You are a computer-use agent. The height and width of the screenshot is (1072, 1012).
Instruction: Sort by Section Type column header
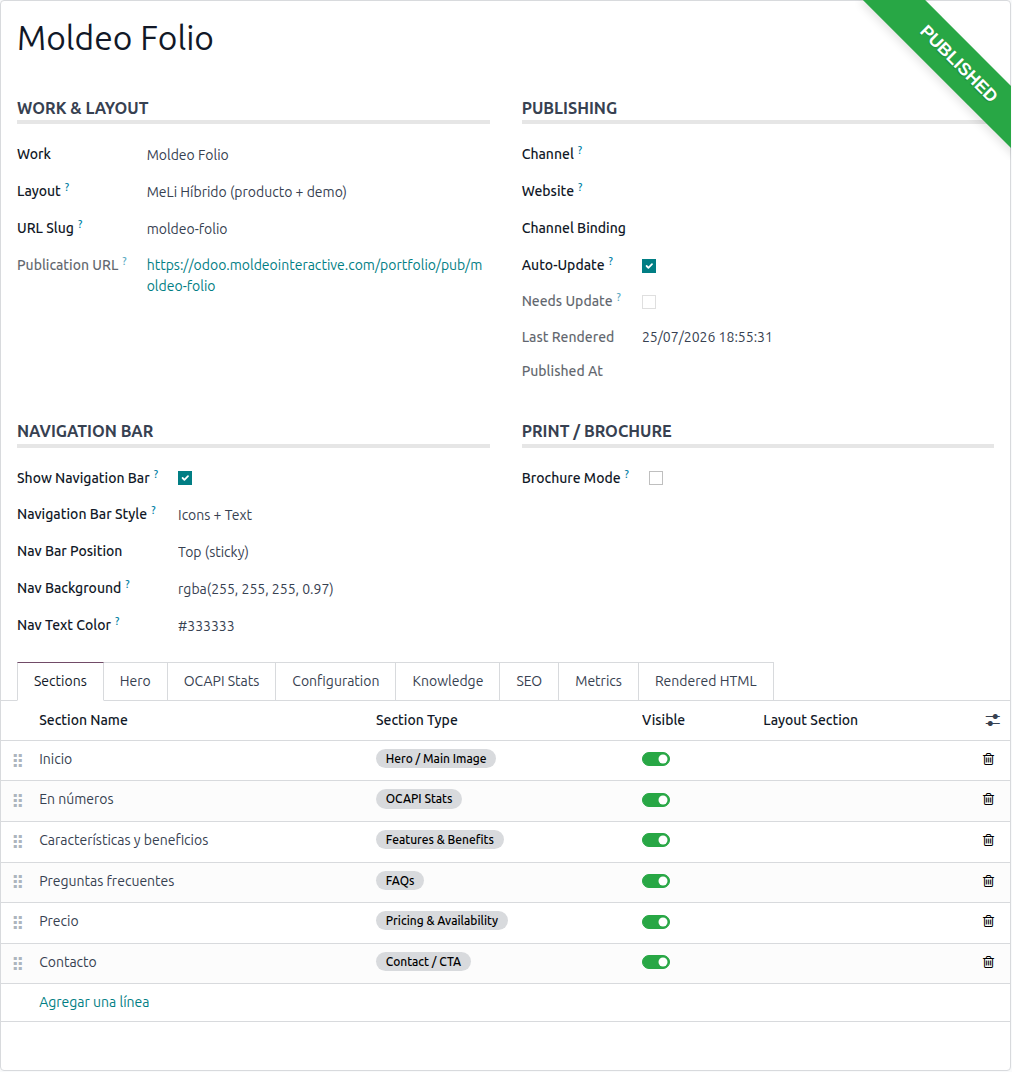pos(416,721)
